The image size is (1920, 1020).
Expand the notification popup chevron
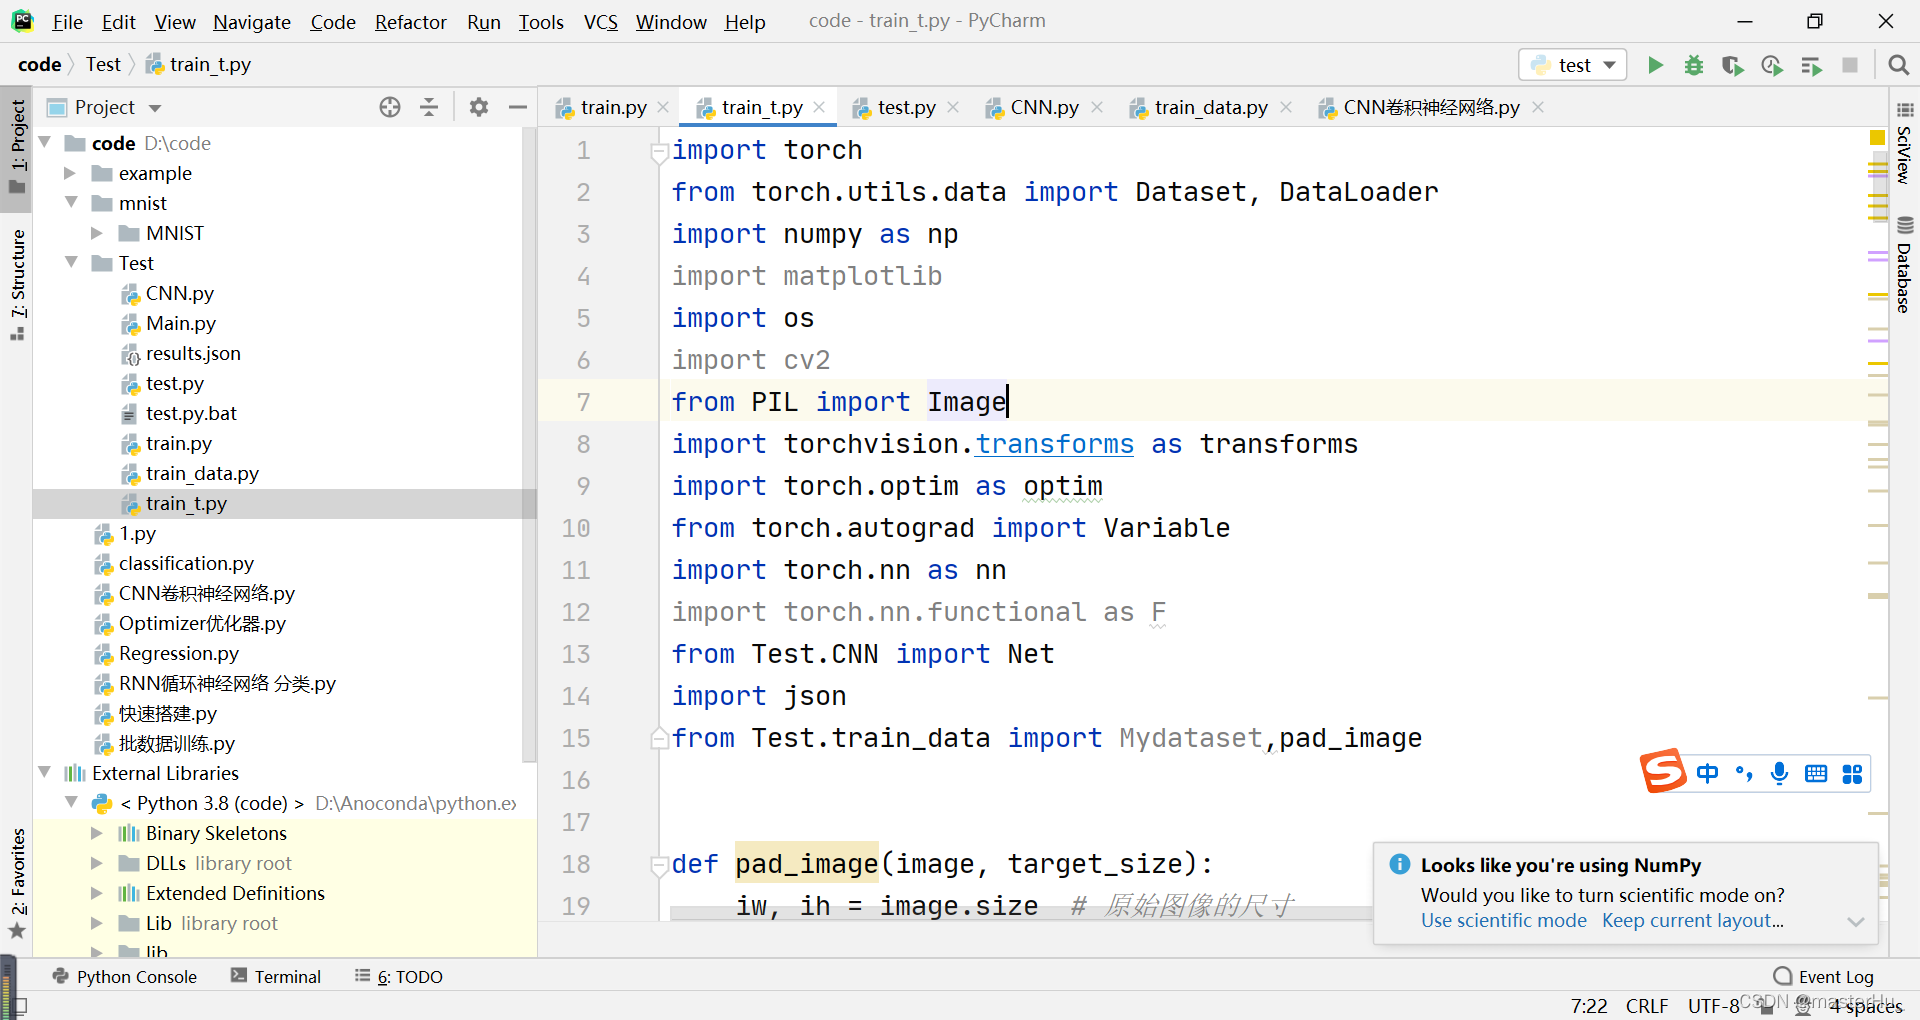point(1856,922)
